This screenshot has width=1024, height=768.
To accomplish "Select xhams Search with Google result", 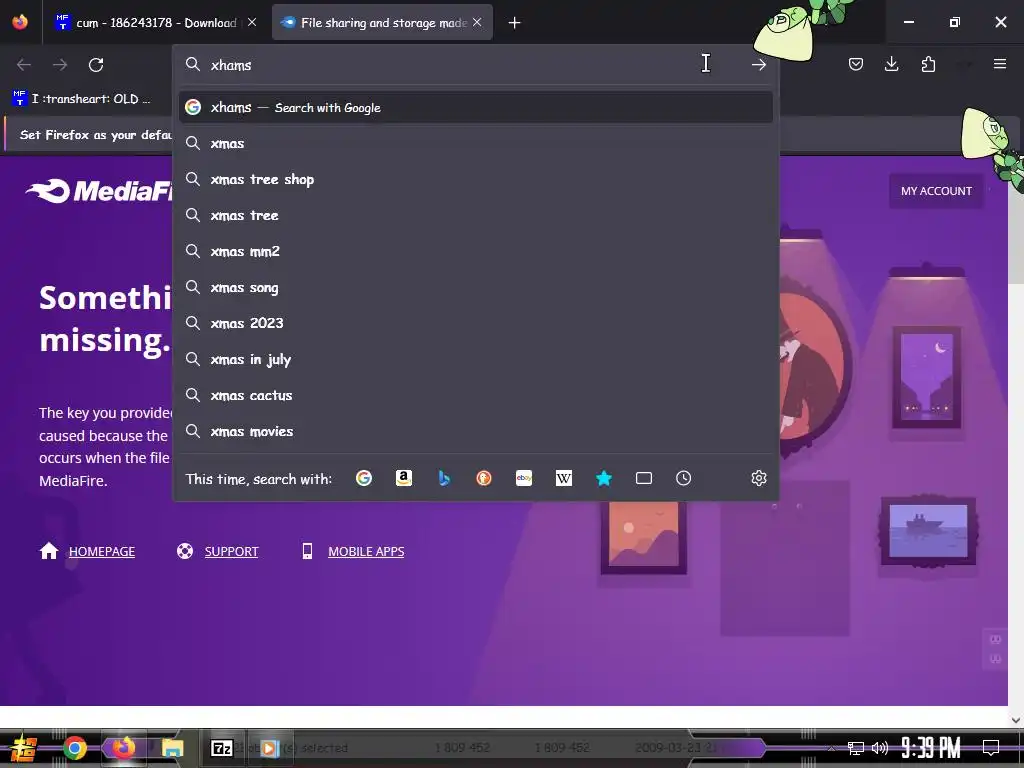I will tap(475, 107).
